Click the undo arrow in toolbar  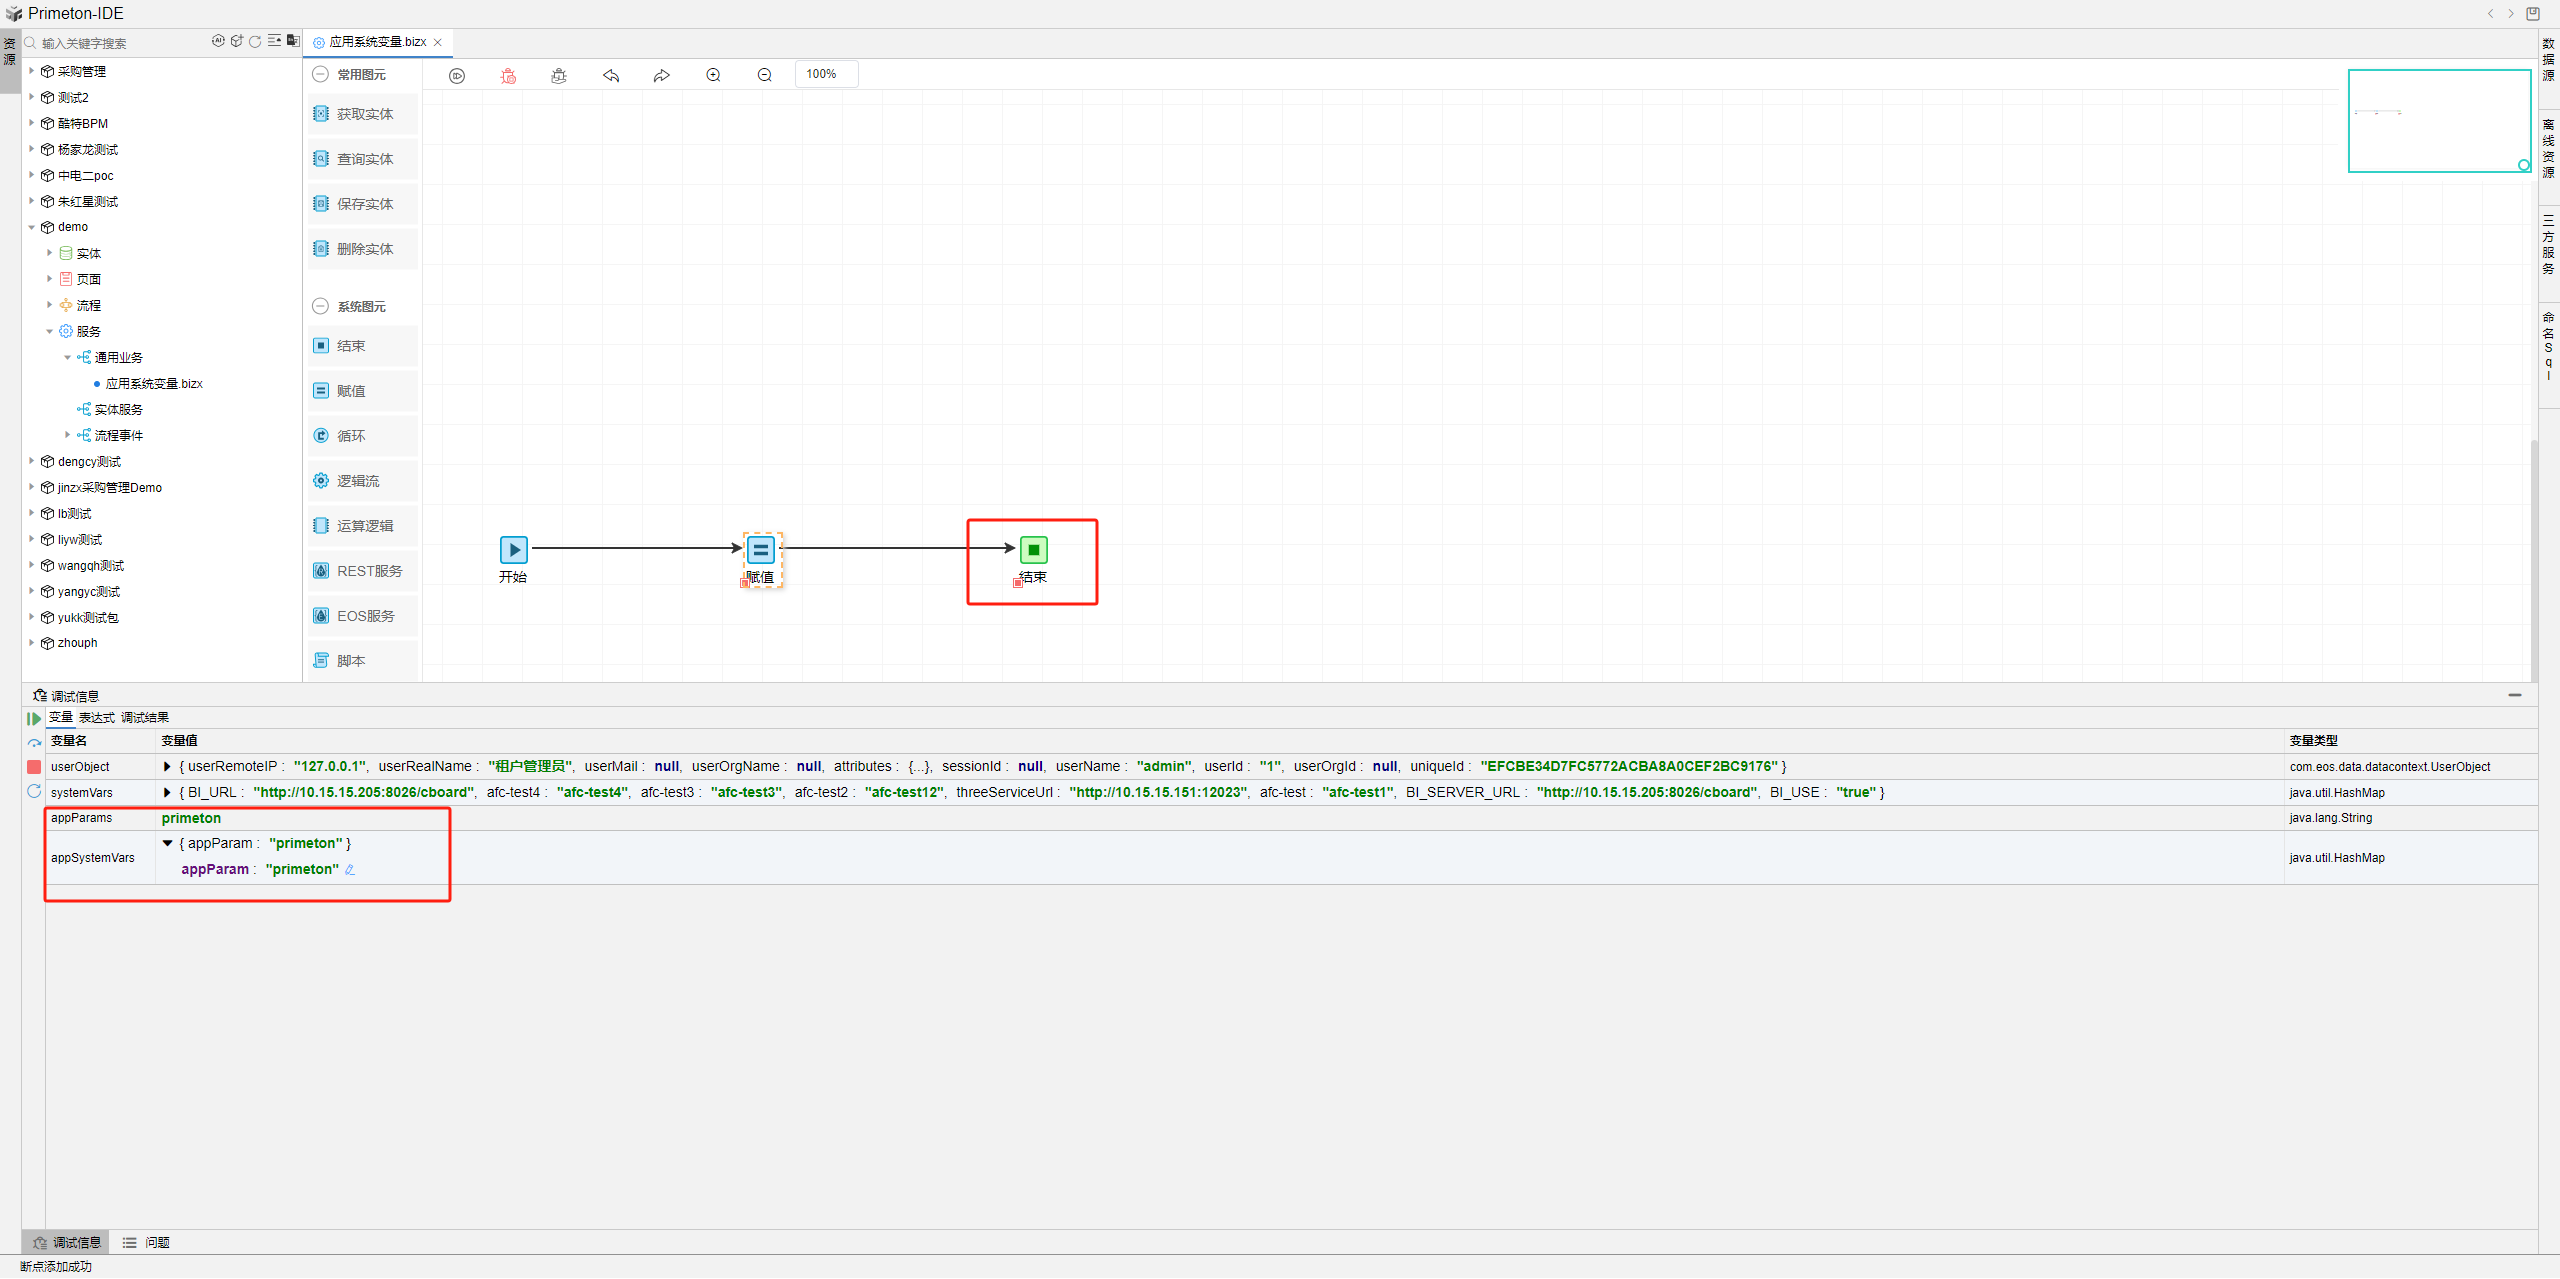(611, 76)
